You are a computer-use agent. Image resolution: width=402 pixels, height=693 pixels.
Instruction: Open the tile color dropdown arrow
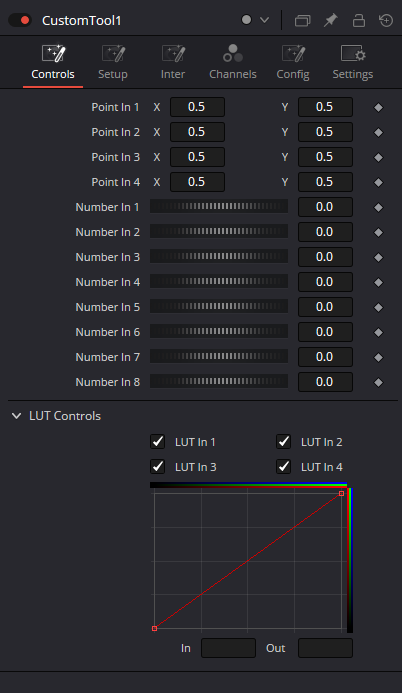[265, 20]
